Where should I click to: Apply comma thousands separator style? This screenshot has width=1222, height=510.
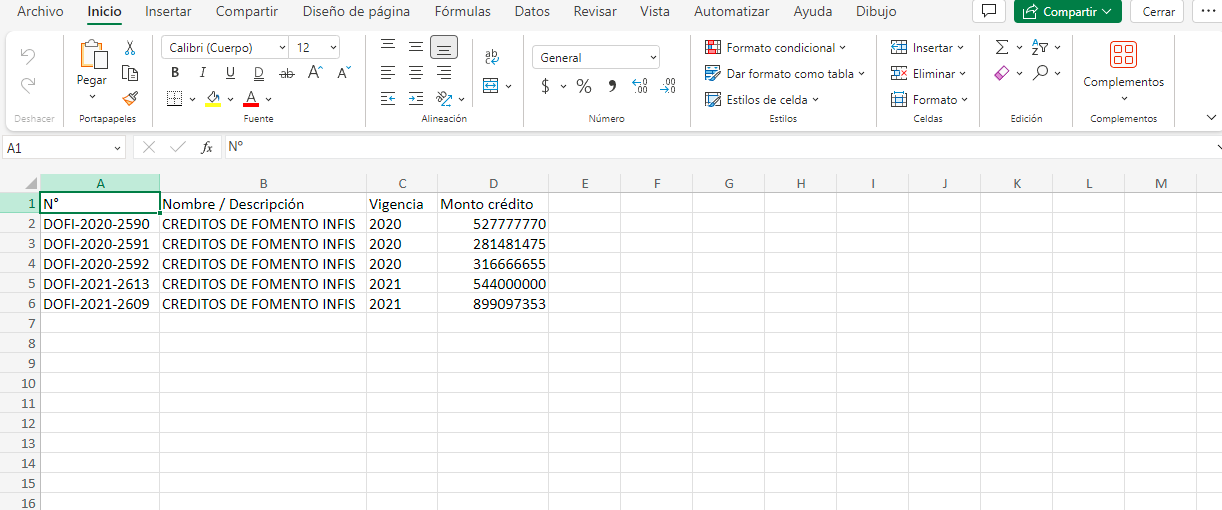coord(612,86)
